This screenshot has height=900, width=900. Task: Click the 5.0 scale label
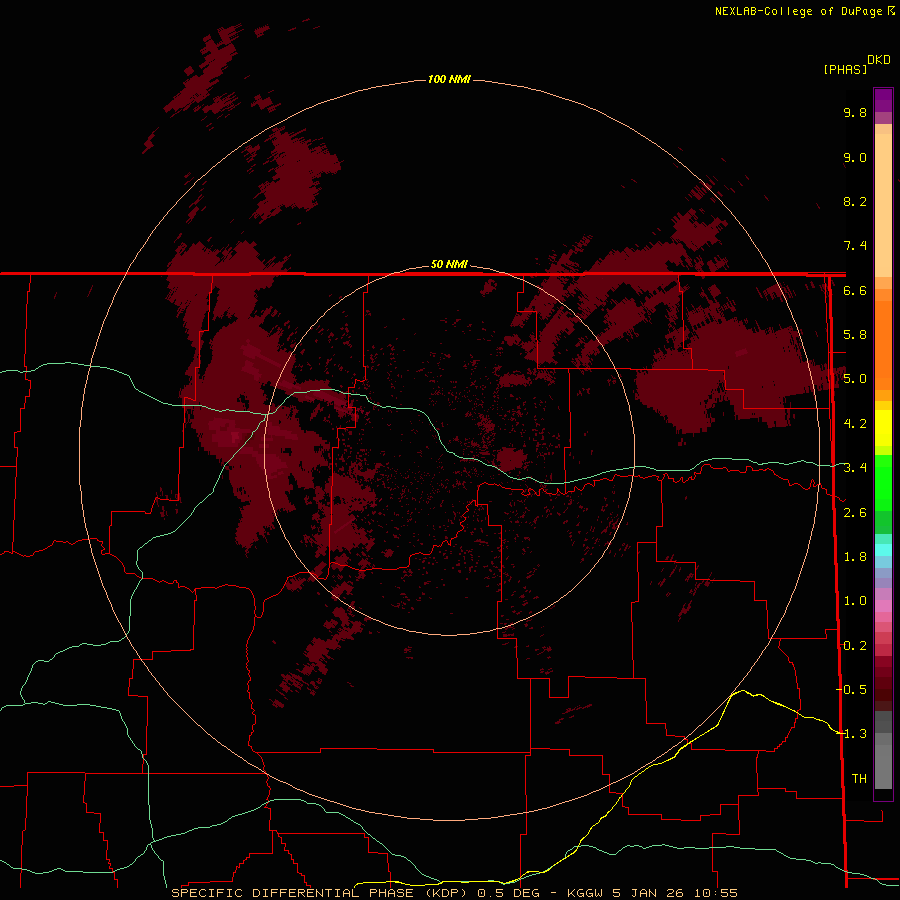[x=855, y=379]
